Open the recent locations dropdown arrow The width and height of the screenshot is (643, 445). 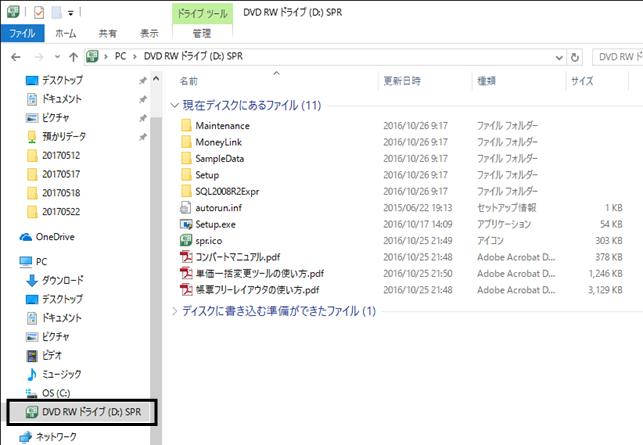tap(57, 57)
